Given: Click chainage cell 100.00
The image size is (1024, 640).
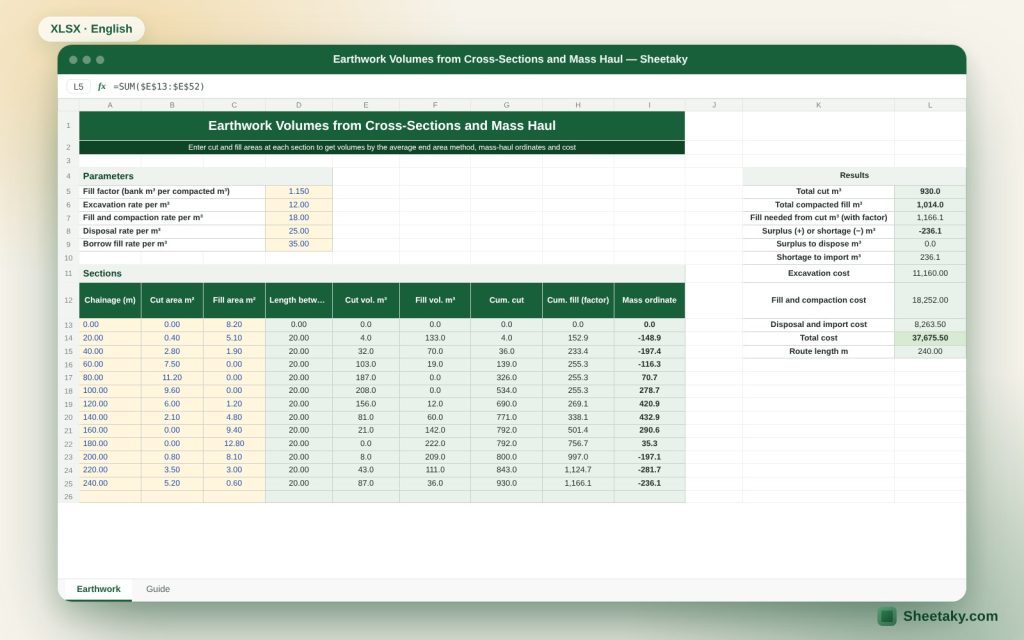Looking at the screenshot, I should [x=110, y=391].
